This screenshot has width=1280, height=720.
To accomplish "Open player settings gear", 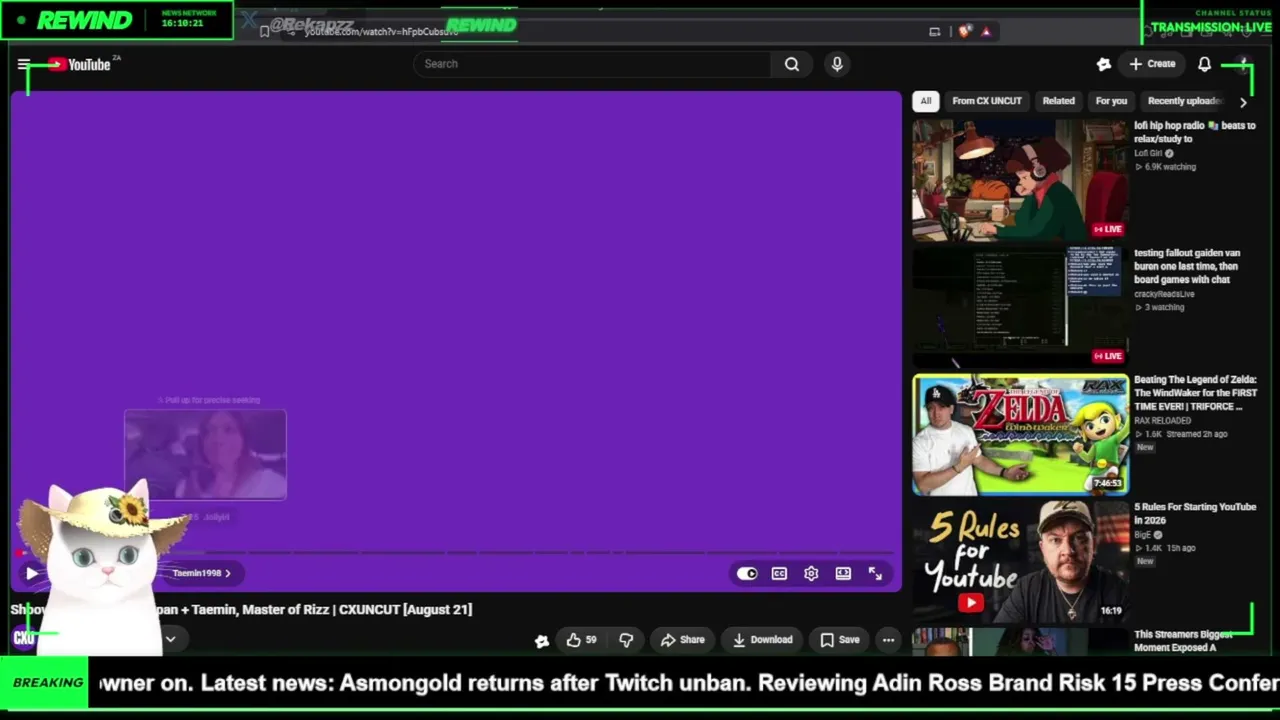I will [811, 573].
